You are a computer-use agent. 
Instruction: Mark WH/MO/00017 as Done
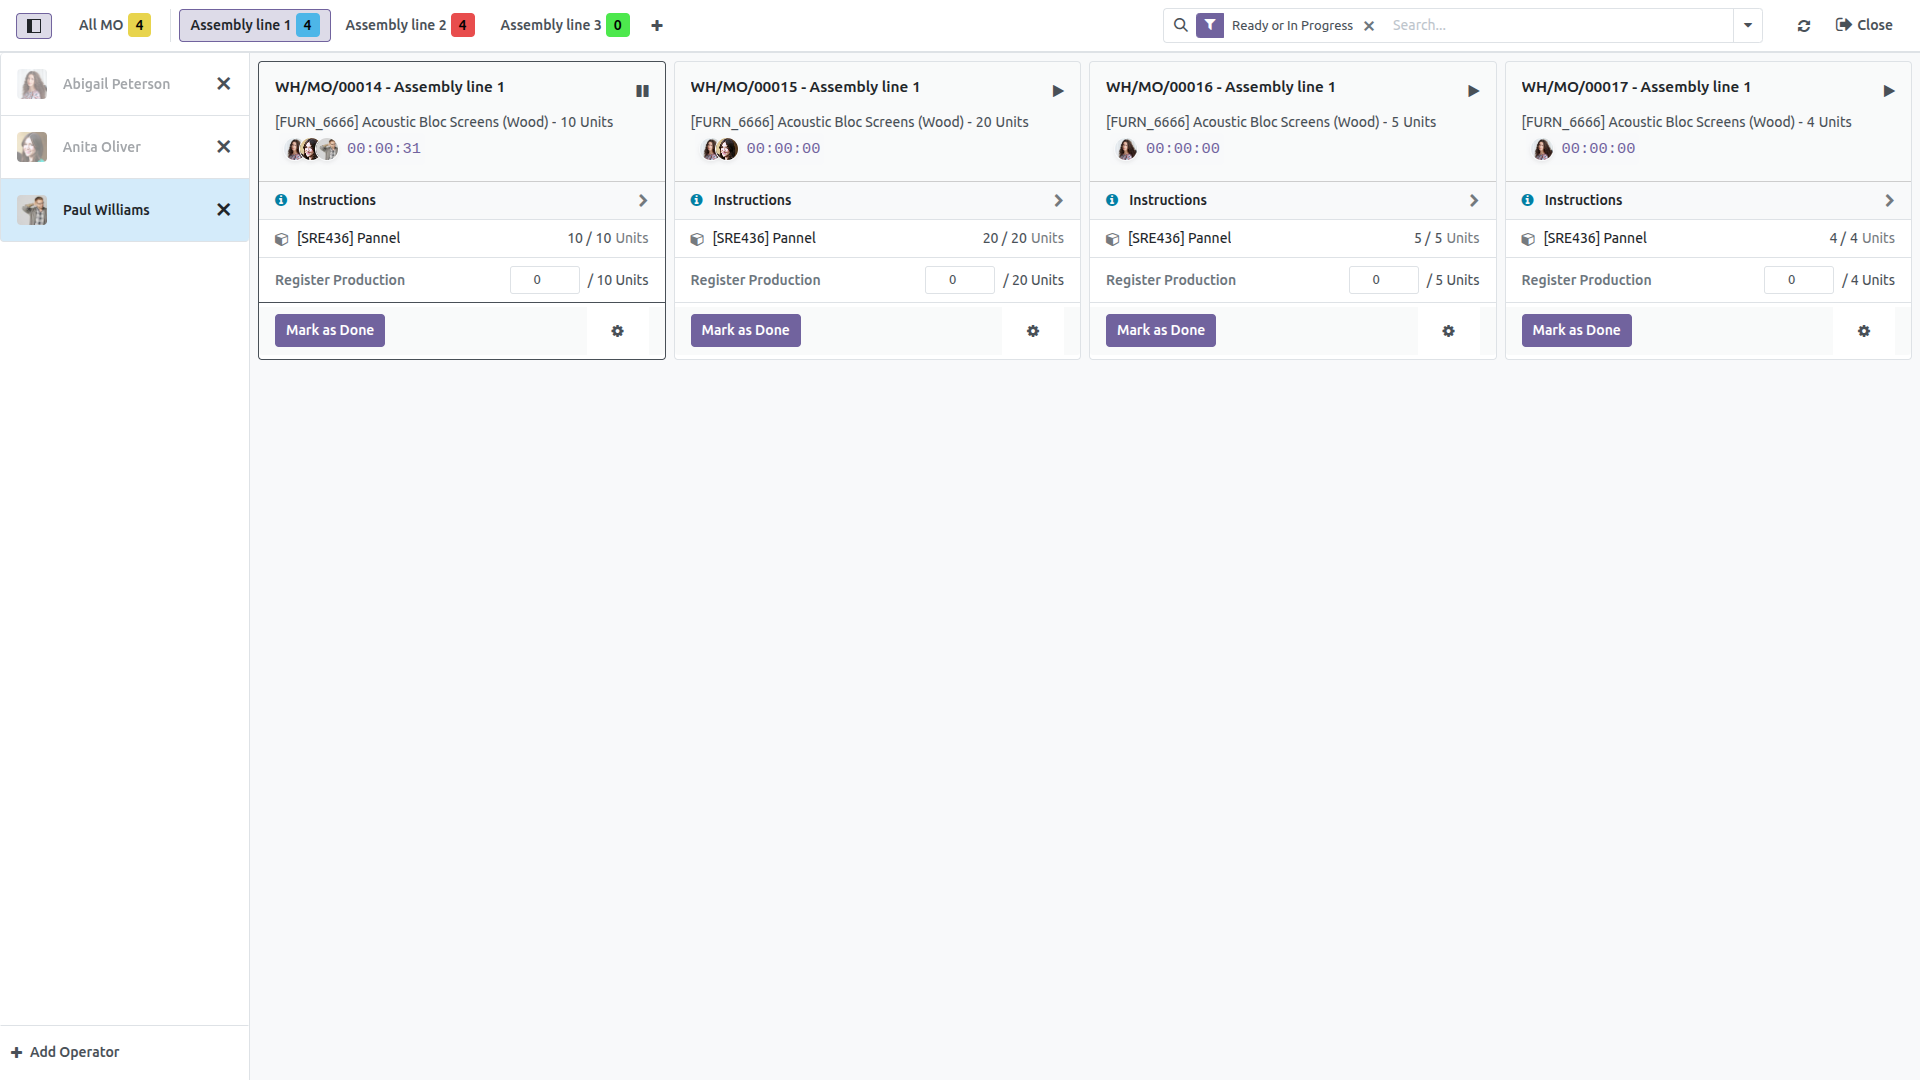pos(1576,331)
